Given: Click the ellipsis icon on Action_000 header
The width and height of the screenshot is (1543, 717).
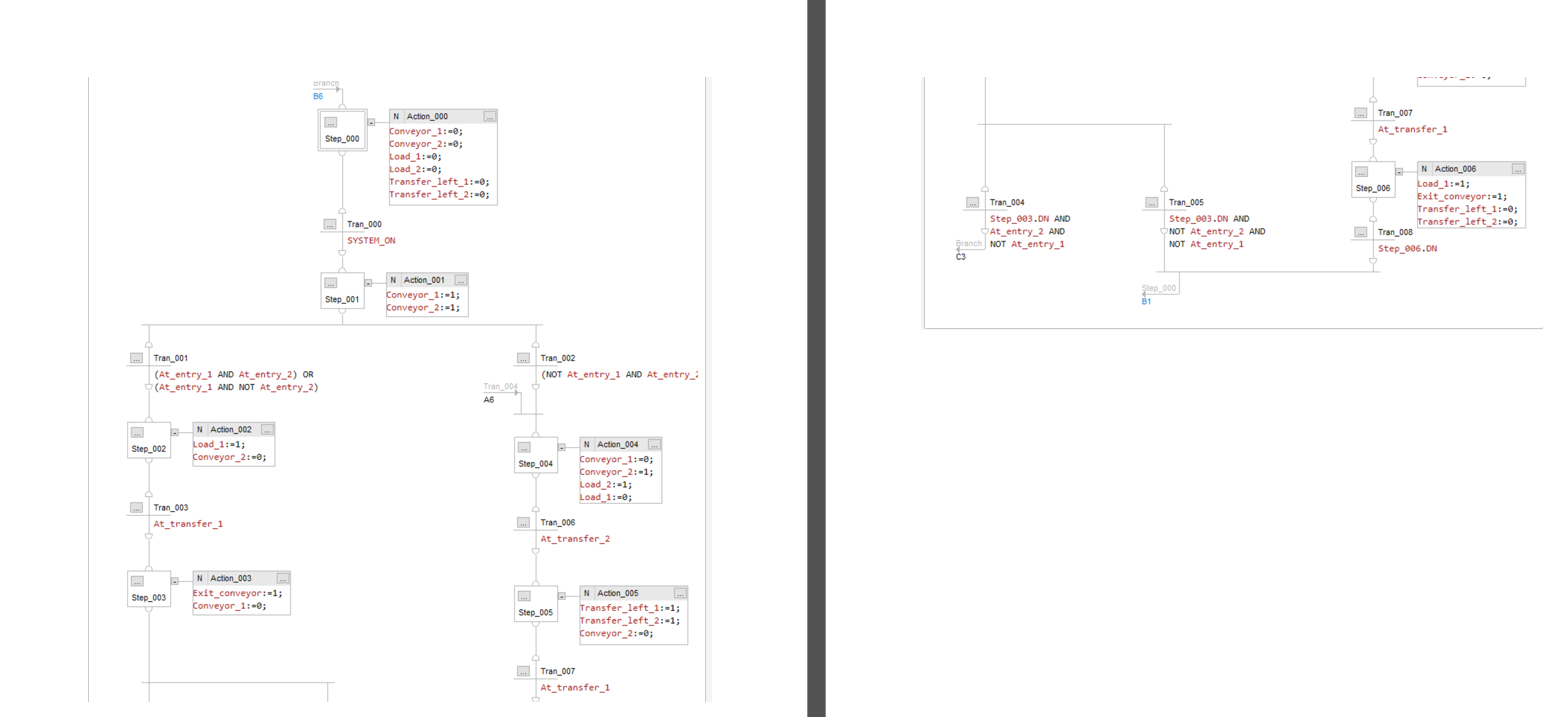Looking at the screenshot, I should (x=490, y=116).
